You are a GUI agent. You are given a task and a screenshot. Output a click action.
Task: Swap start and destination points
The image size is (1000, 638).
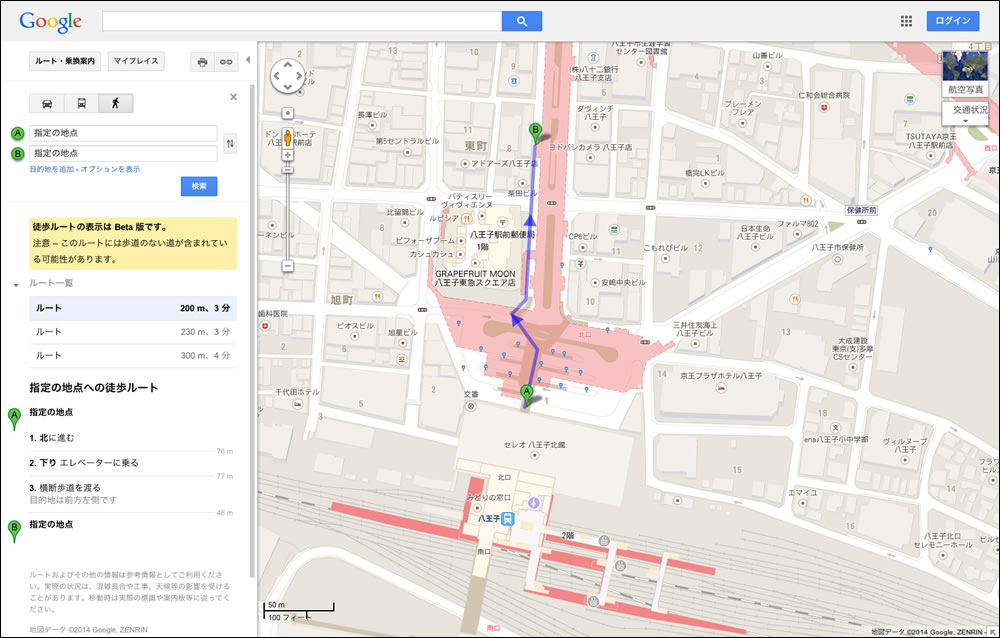point(230,144)
